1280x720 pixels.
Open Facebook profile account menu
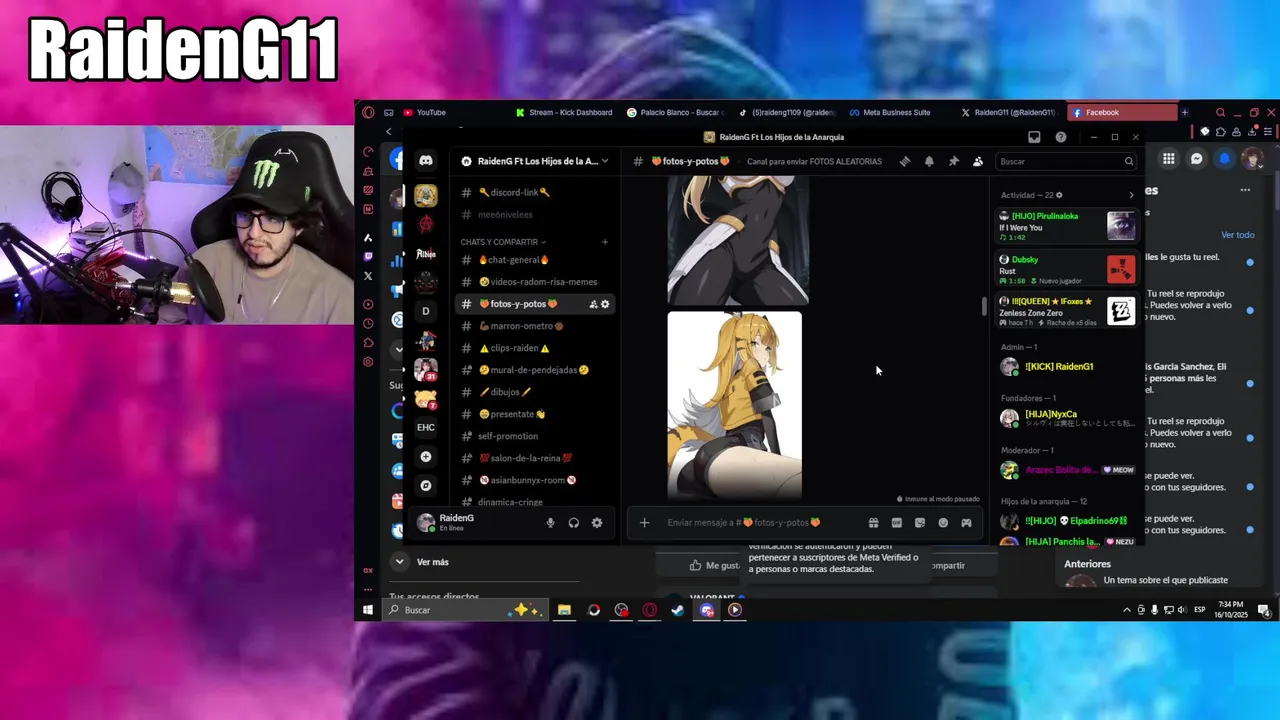1252,159
